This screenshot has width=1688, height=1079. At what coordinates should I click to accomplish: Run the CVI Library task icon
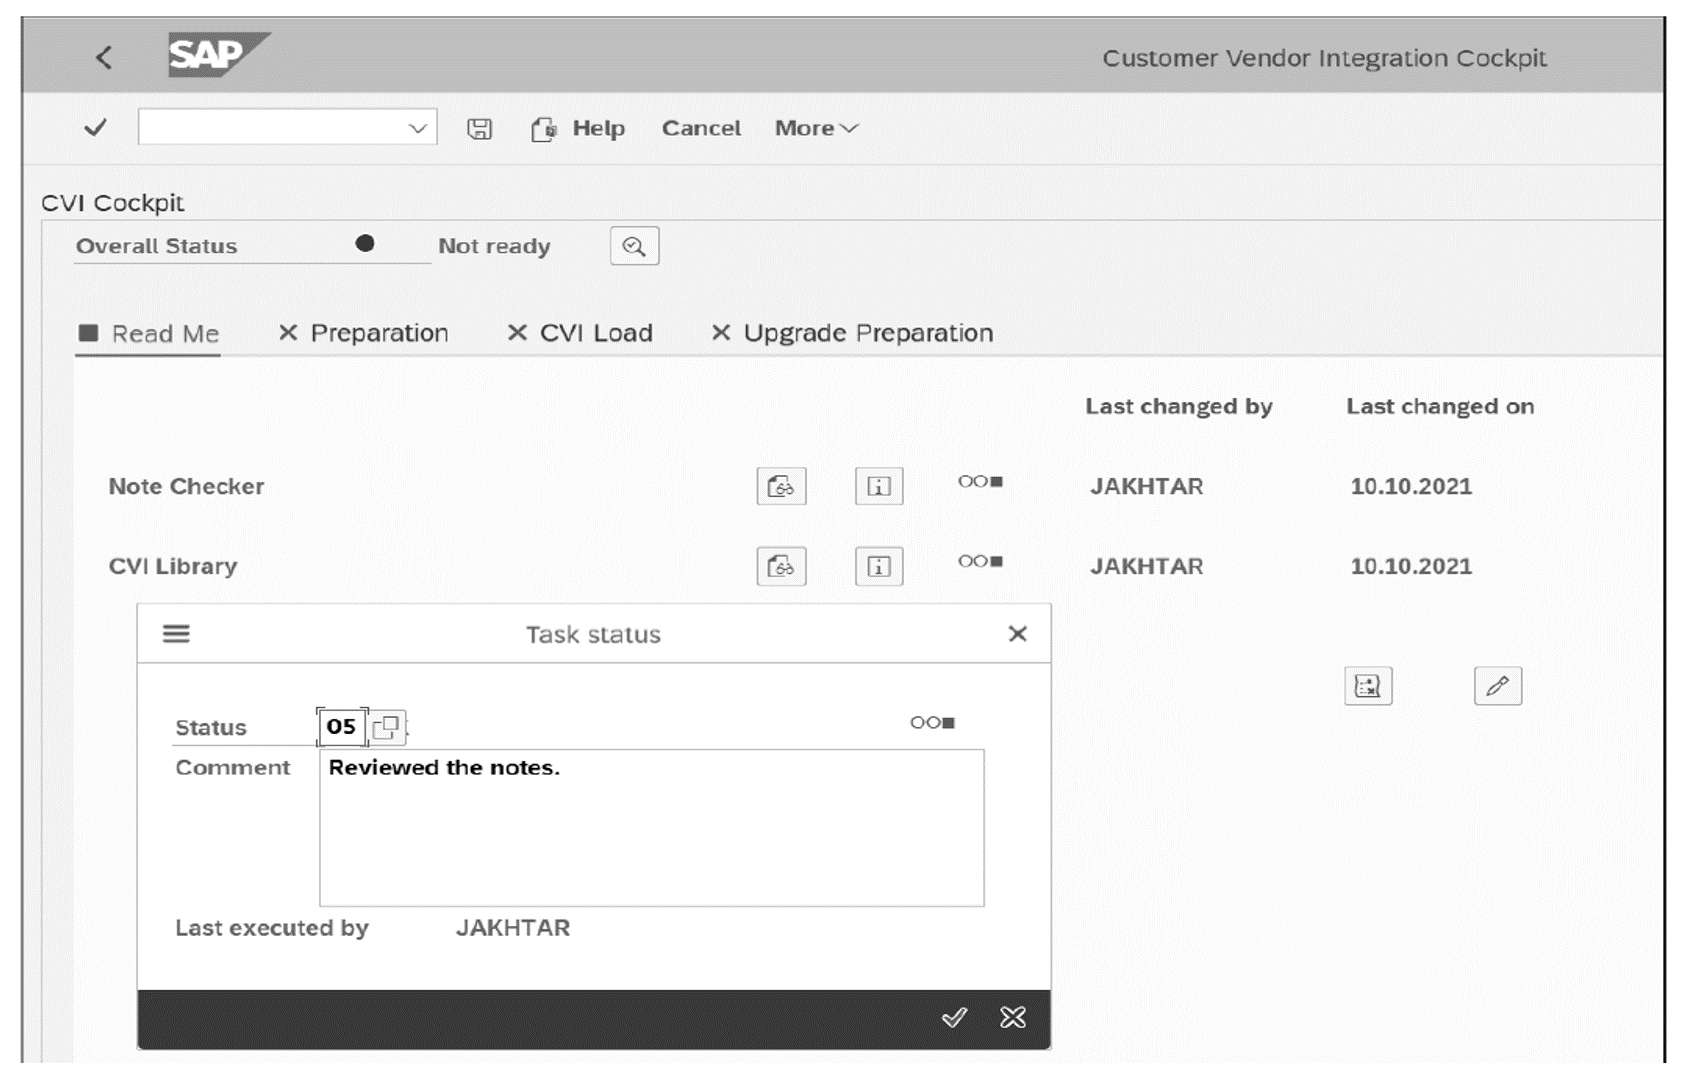pyautogui.click(x=781, y=565)
